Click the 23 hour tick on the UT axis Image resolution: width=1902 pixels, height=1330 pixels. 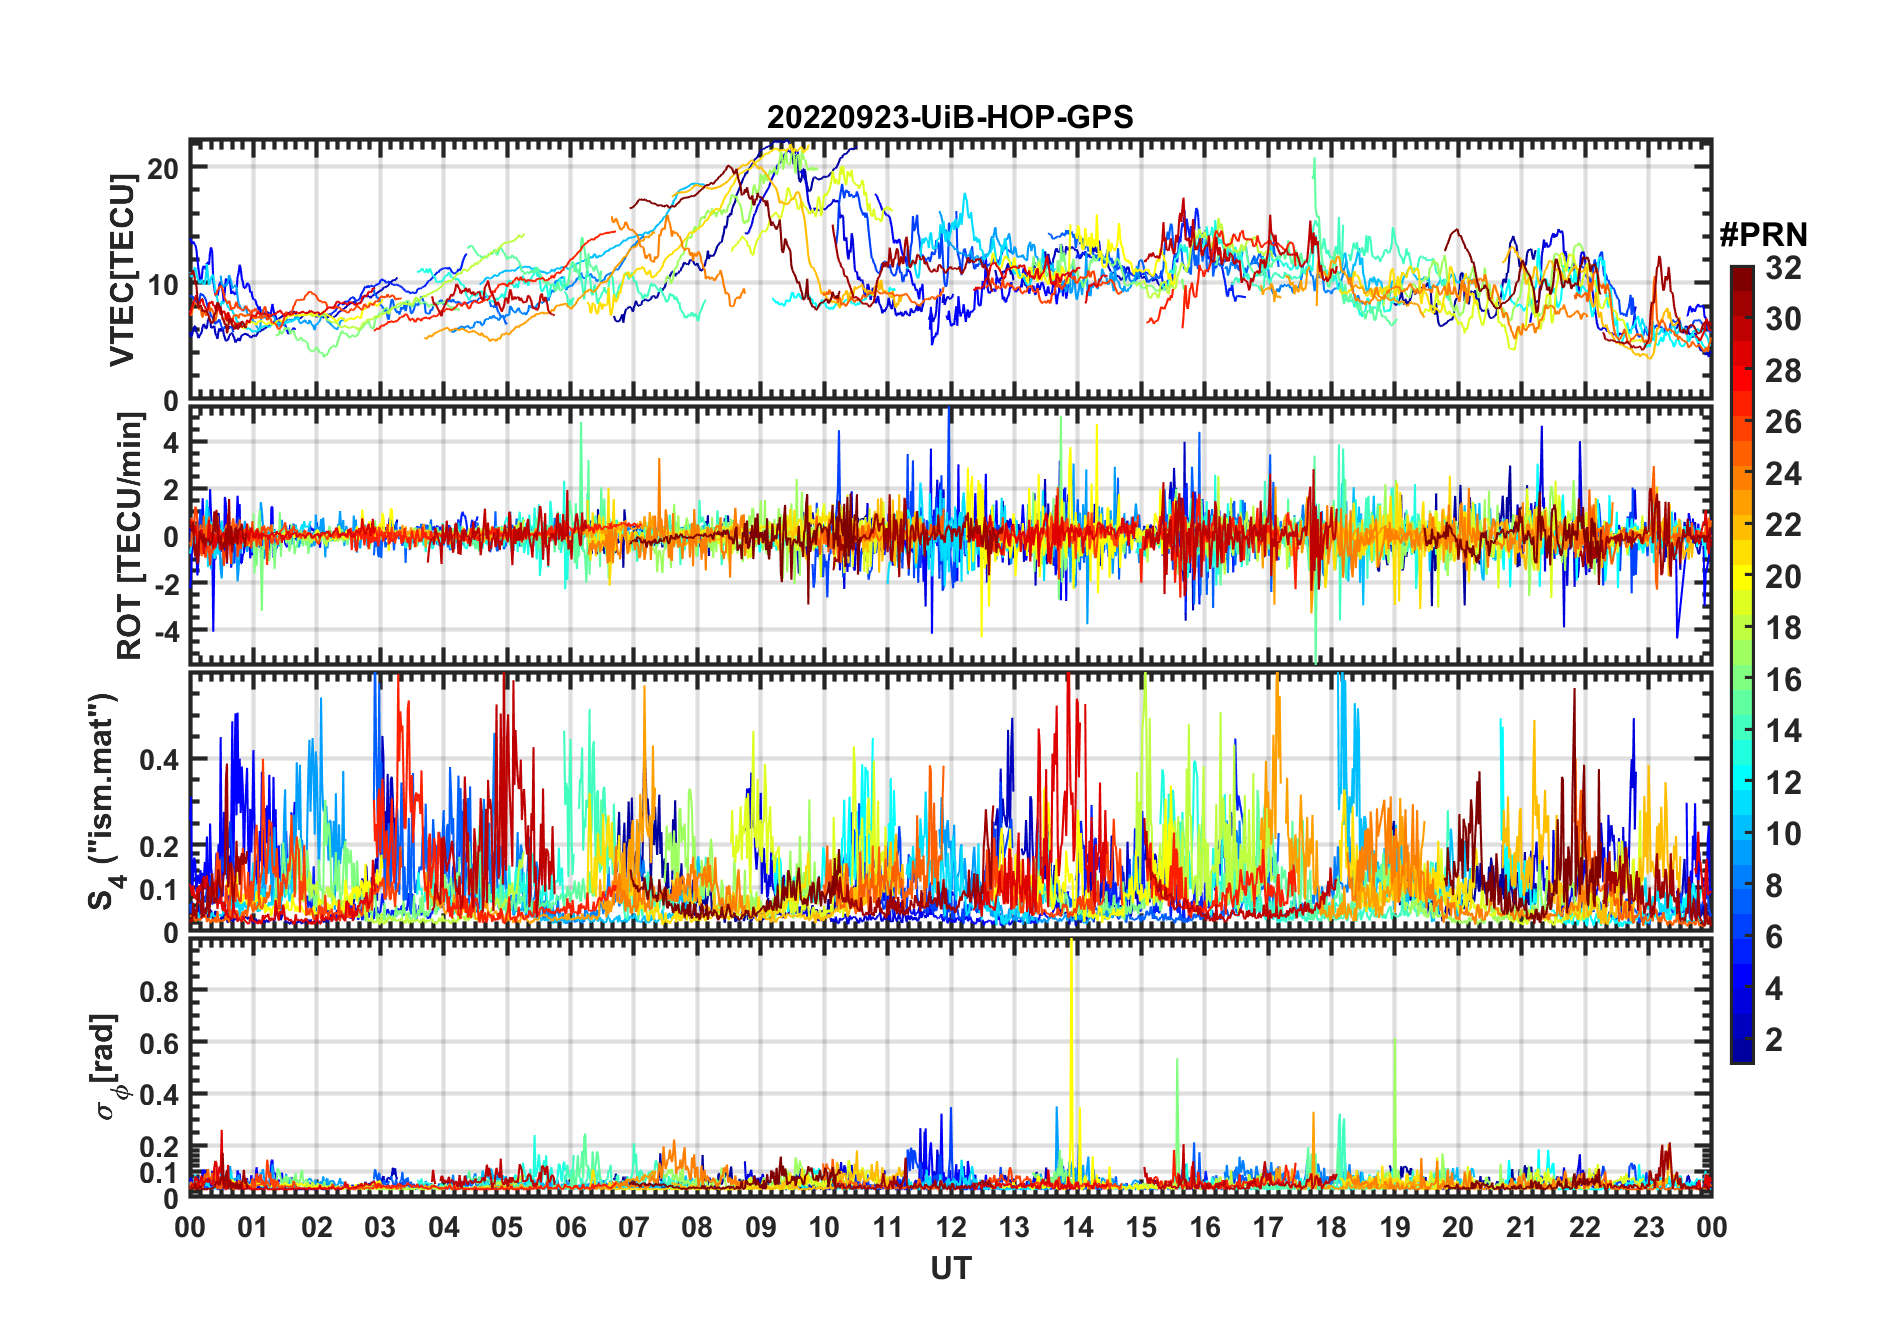pyautogui.click(x=1648, y=1228)
